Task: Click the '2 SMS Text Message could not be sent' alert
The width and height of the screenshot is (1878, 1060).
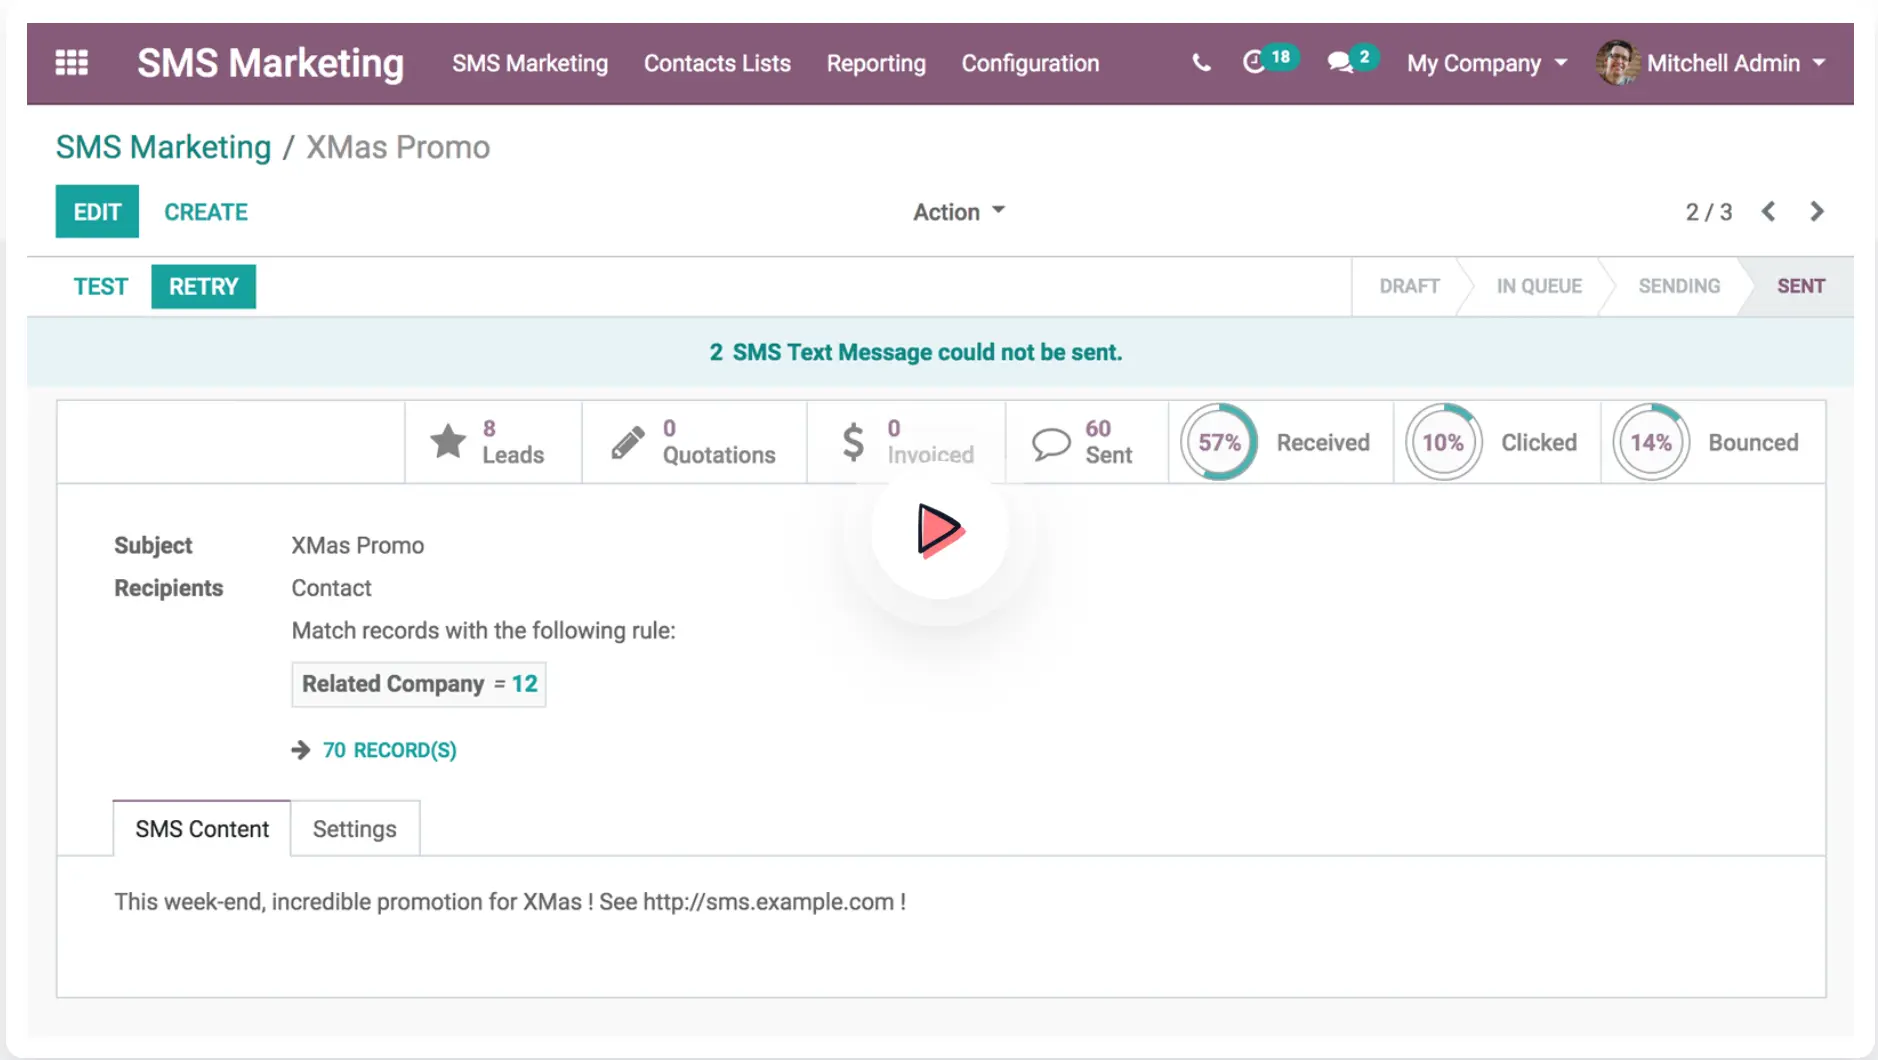Action: tap(916, 352)
